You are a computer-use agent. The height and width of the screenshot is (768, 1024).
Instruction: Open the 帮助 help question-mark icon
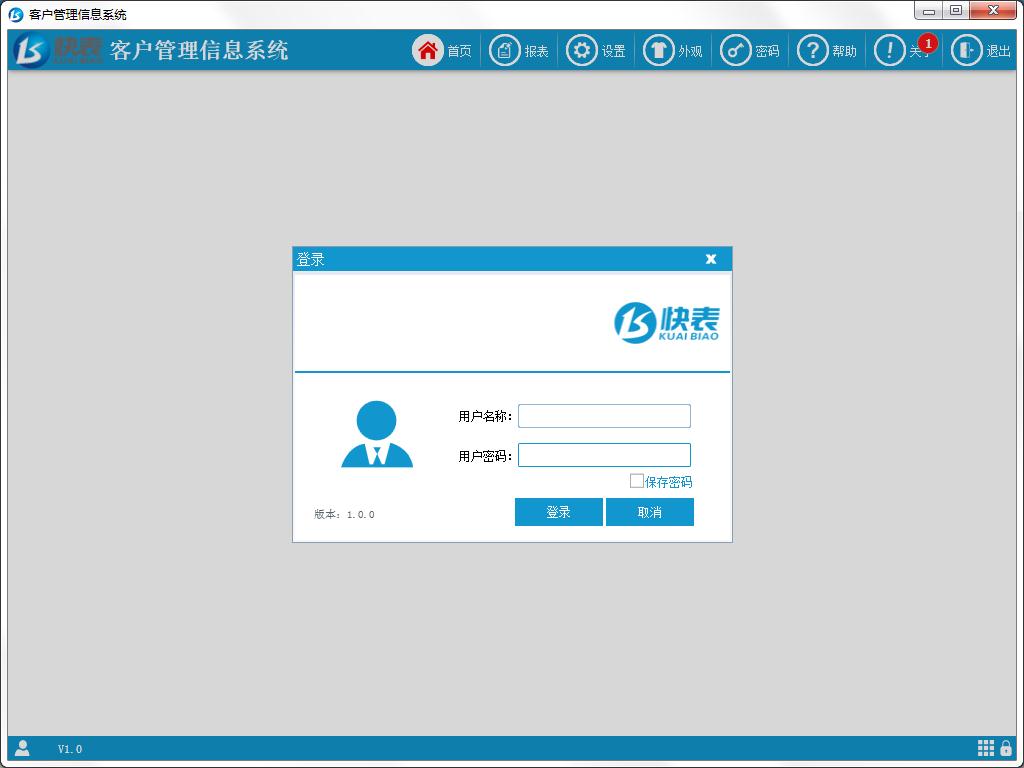(812, 50)
